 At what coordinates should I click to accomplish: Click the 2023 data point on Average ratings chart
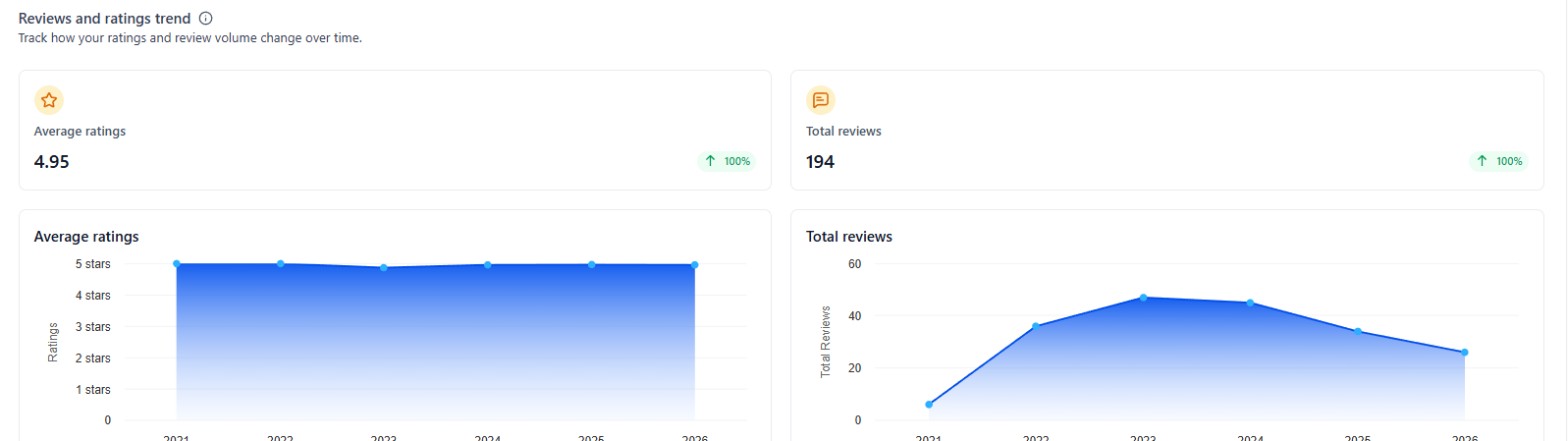click(384, 267)
